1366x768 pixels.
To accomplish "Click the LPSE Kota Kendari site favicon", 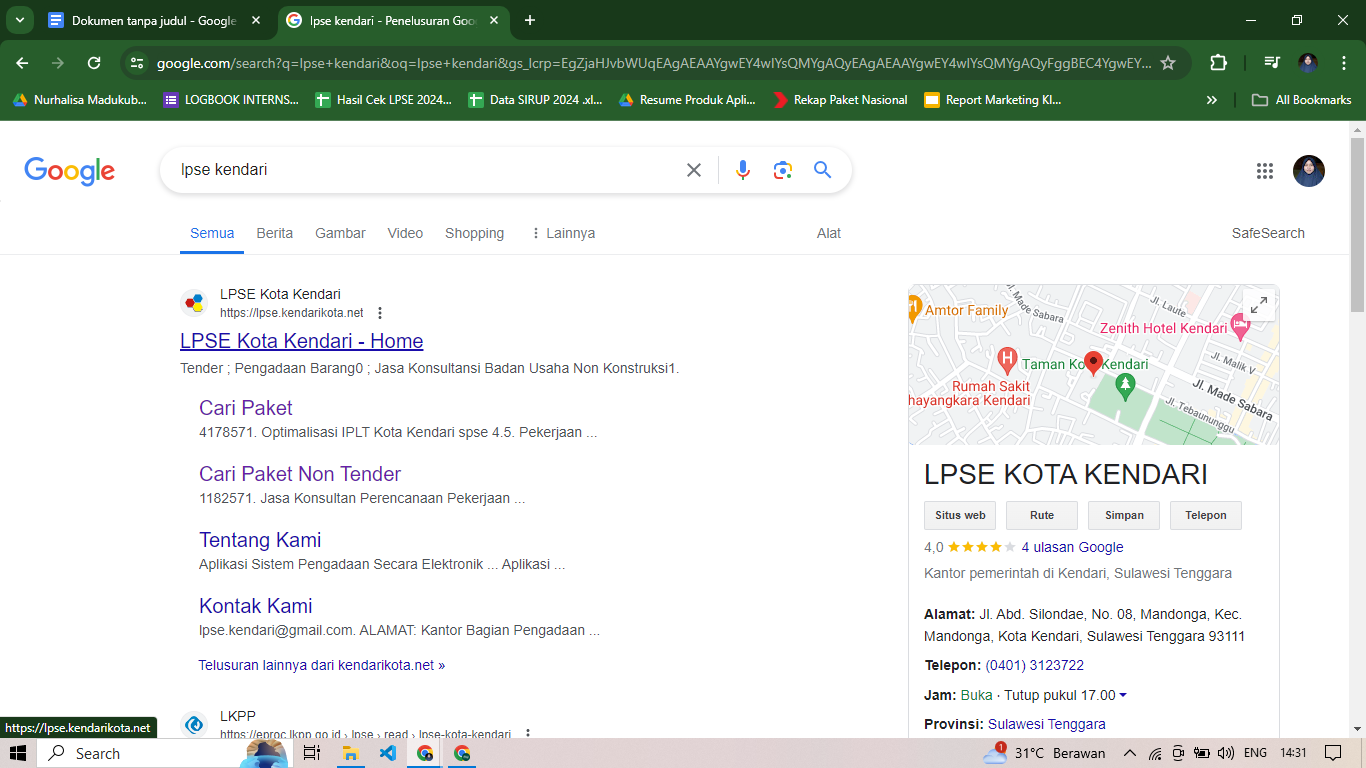I will coord(195,303).
